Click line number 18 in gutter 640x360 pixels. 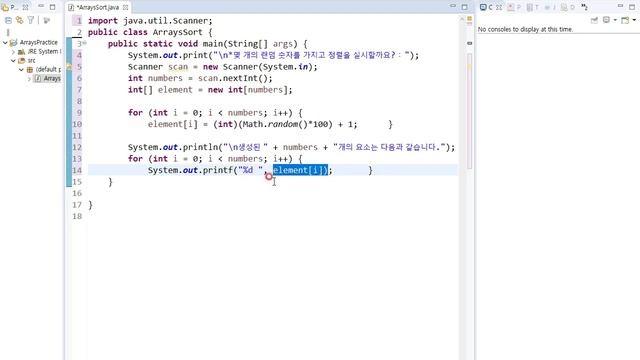77,216
